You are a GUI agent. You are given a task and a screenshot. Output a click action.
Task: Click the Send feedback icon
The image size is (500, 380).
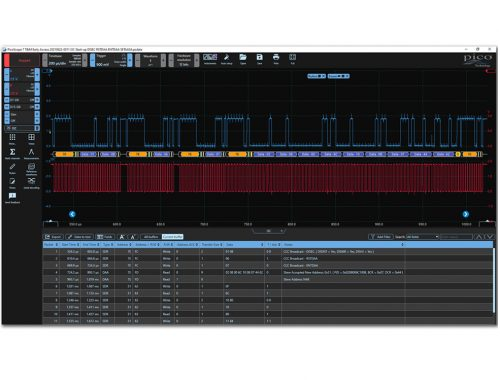point(12,198)
